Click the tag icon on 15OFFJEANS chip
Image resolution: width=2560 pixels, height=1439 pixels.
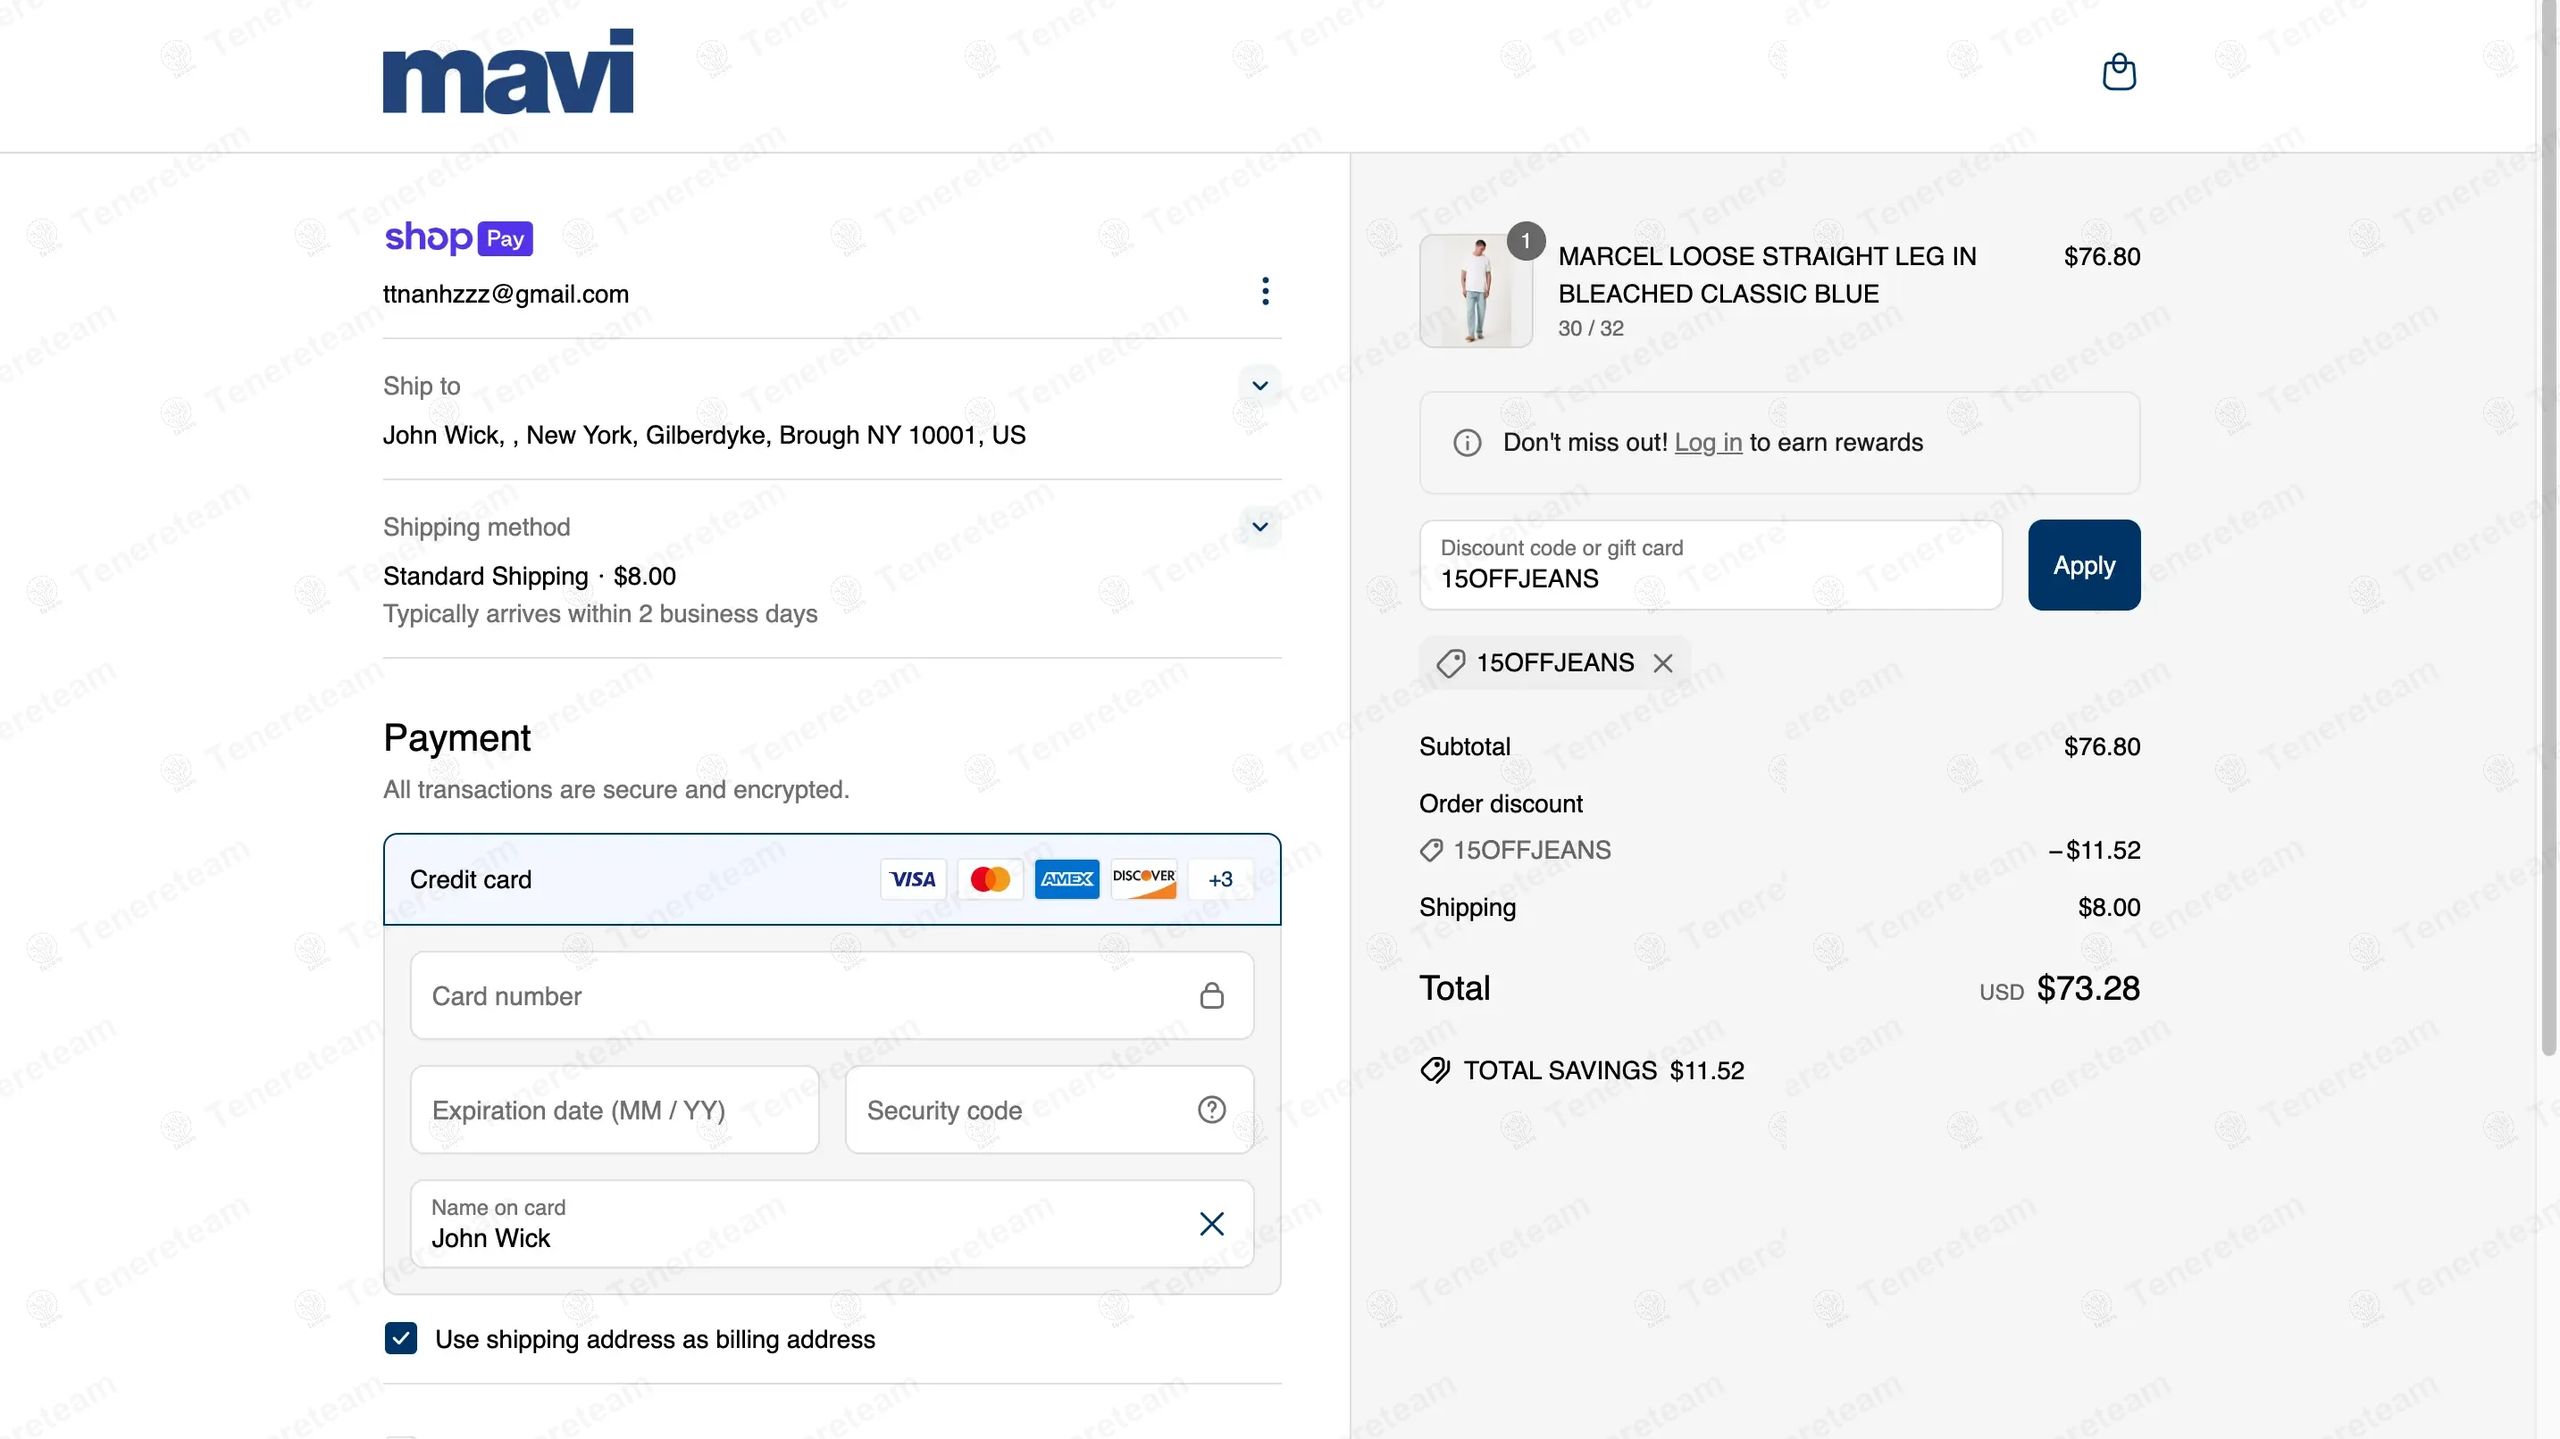(1451, 663)
